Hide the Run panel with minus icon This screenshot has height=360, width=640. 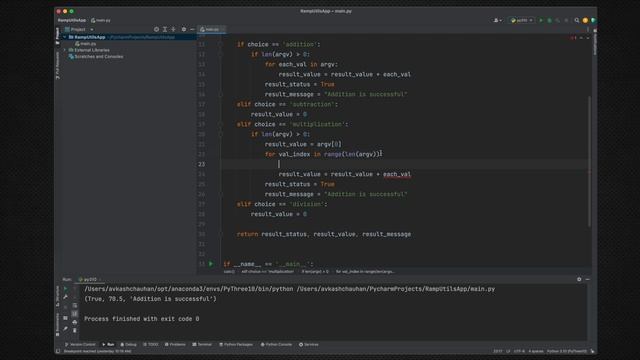pyautogui.click(x=587, y=279)
